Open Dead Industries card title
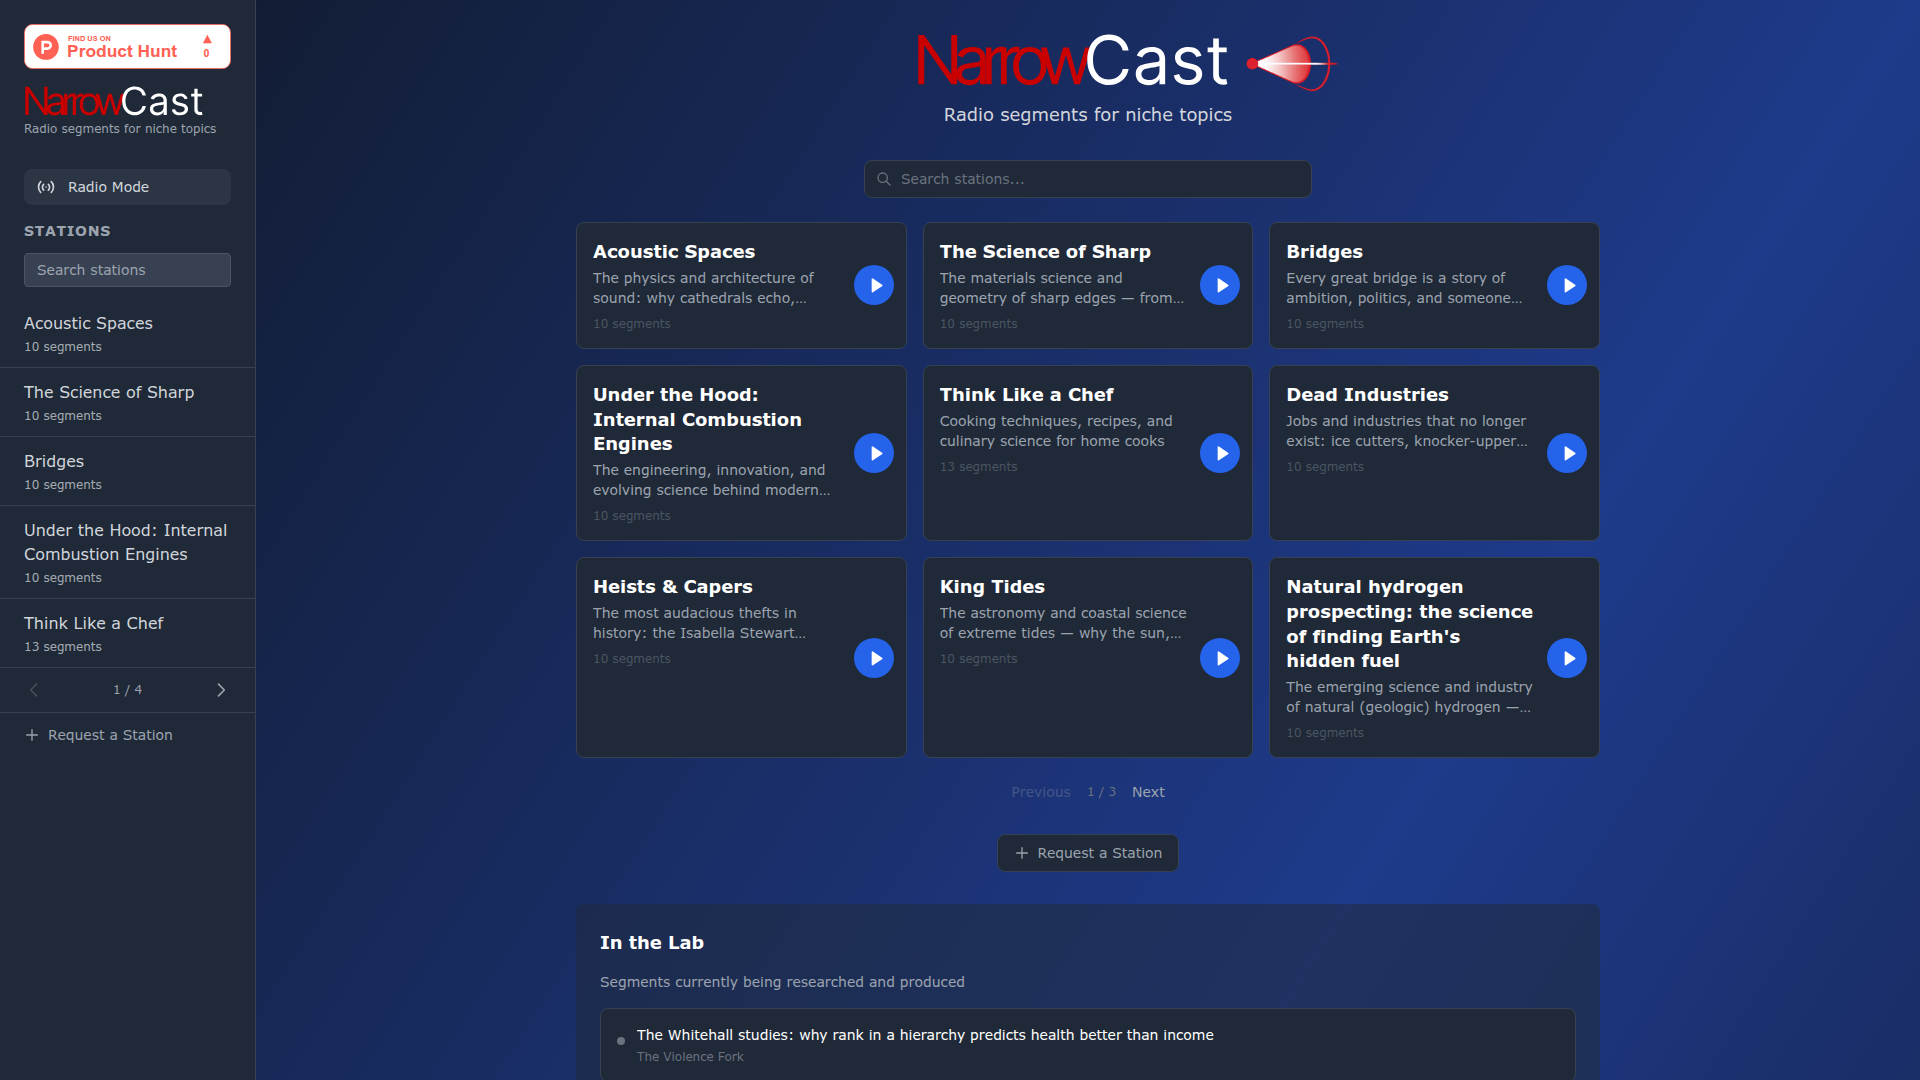 click(1367, 395)
